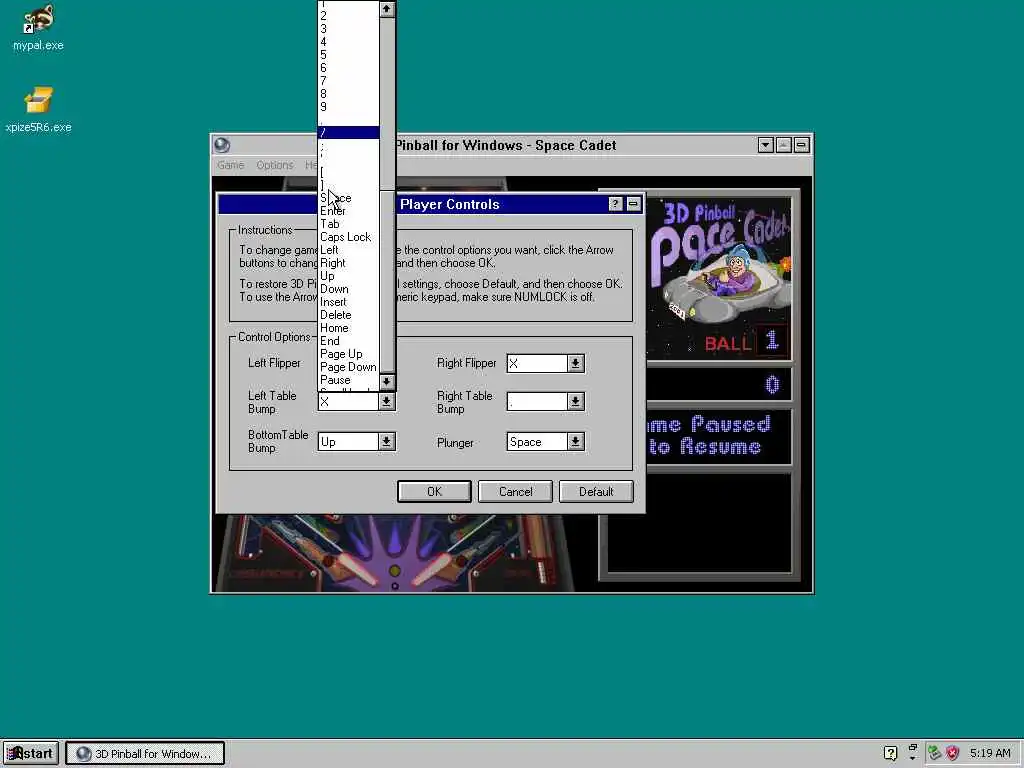Select 2 in the open key list
The image size is (1024, 768).
coord(348,16)
